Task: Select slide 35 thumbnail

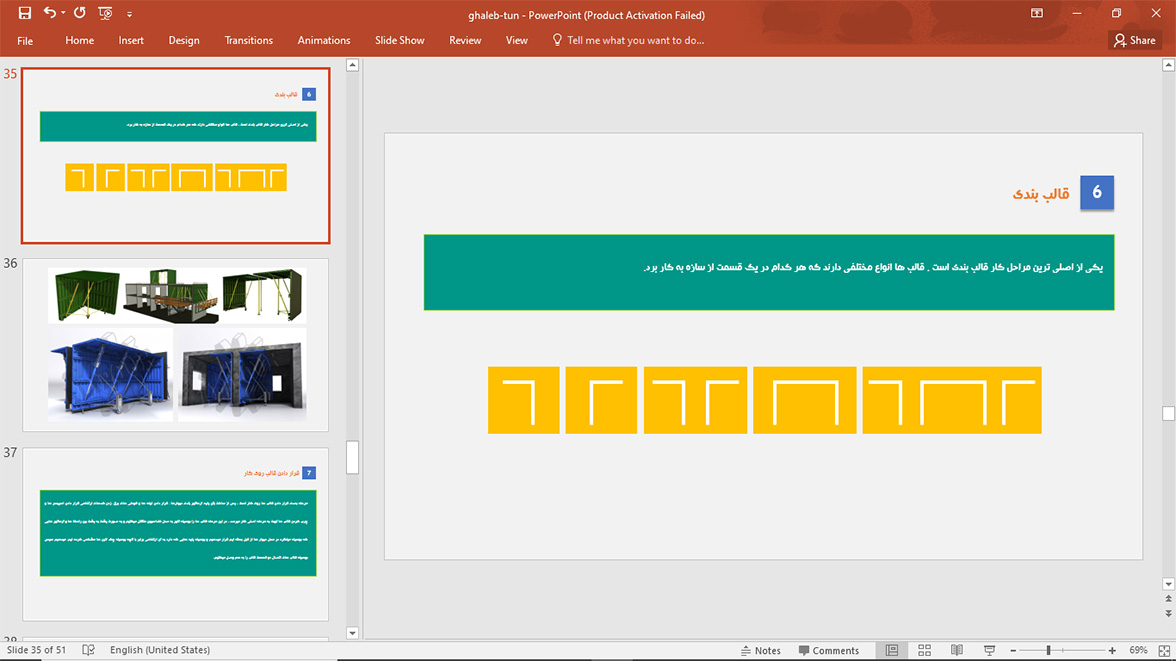Action: pyautogui.click(x=176, y=156)
